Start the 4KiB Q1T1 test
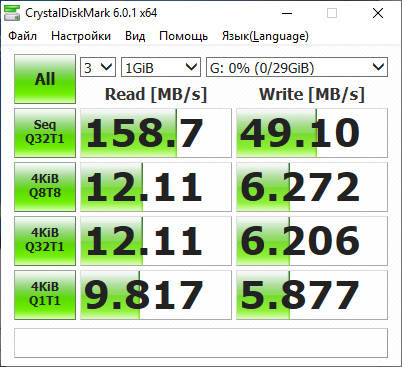This screenshot has width=402, height=367. click(45, 295)
